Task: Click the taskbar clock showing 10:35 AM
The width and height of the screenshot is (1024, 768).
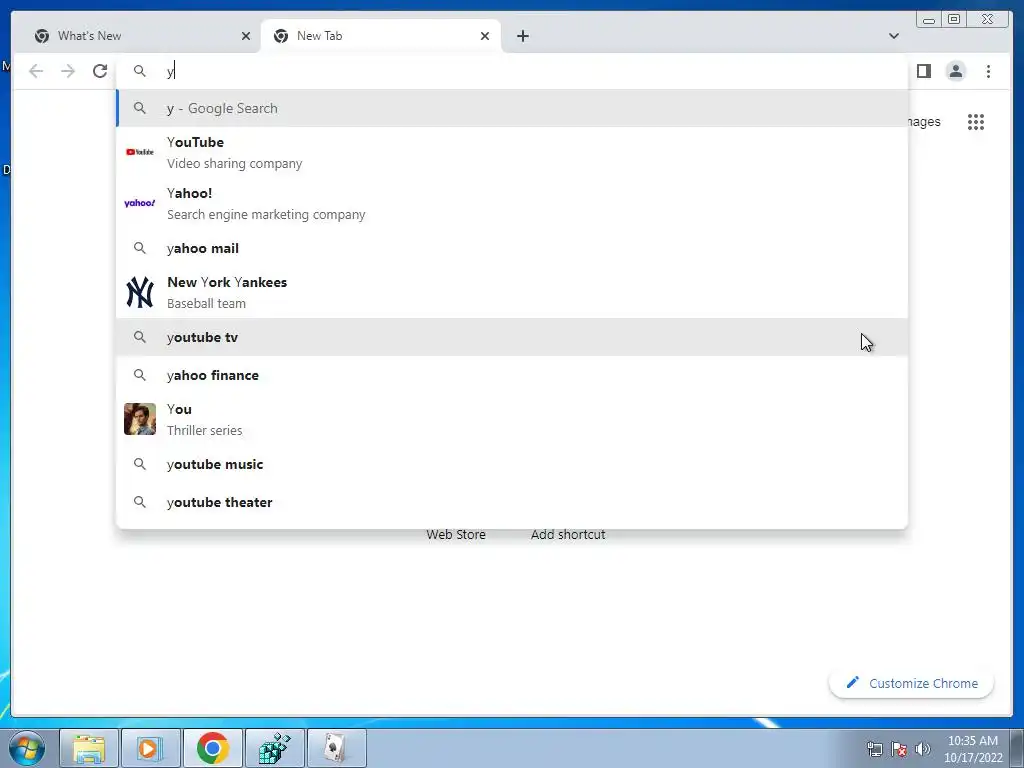Action: (973, 749)
